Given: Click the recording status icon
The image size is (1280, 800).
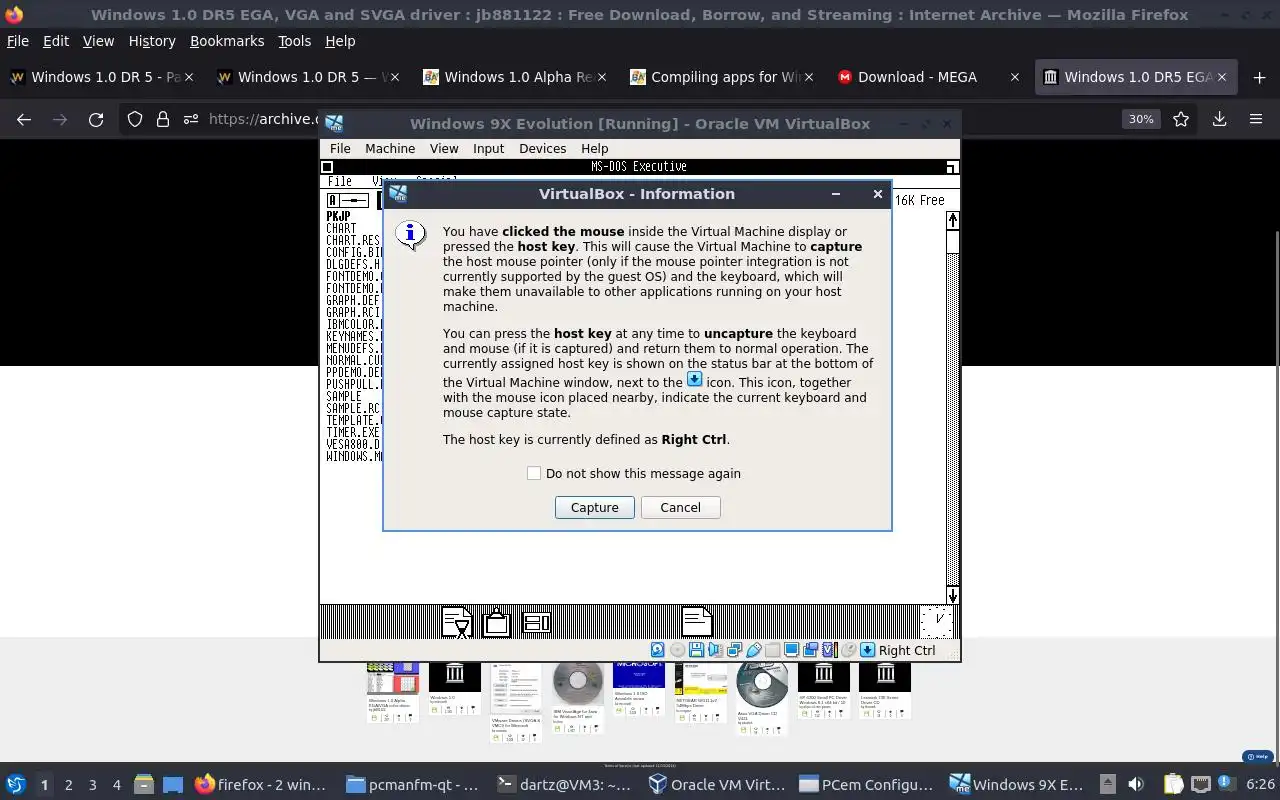Looking at the screenshot, I should (810, 650).
